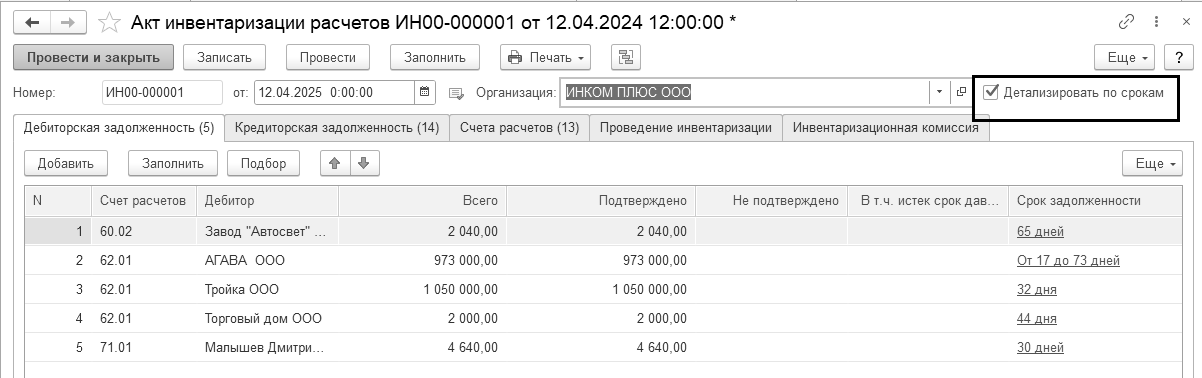Image resolution: width=1202 pixels, height=378 pixels.
Task: Open help with the question mark button
Action: (x=1177, y=57)
